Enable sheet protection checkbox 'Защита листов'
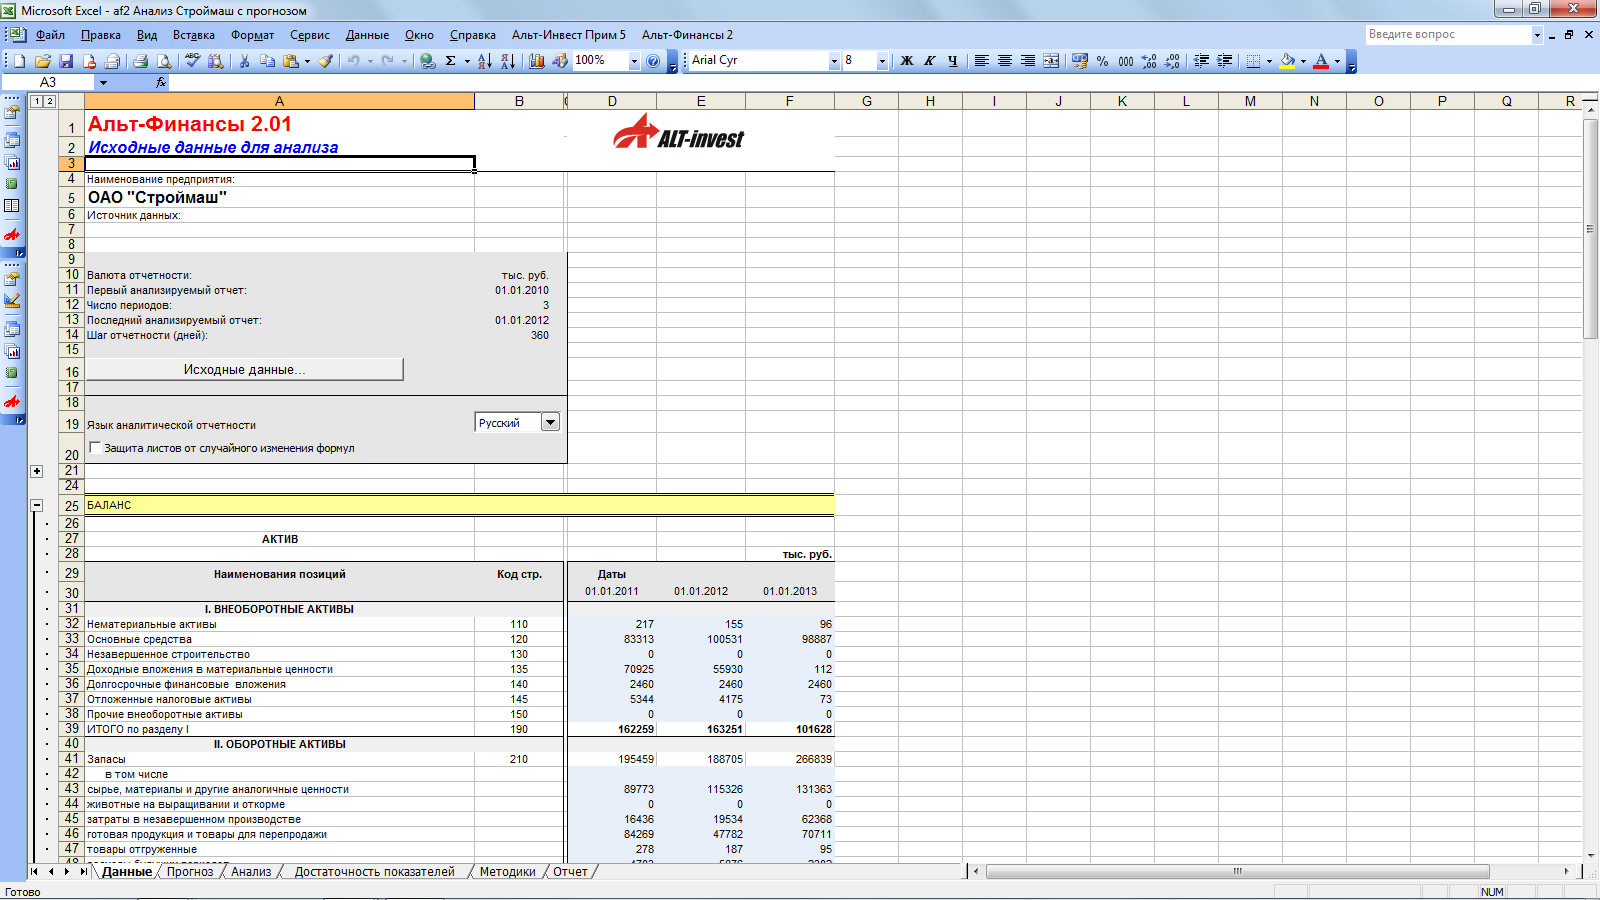The width and height of the screenshot is (1600, 900). click(95, 448)
